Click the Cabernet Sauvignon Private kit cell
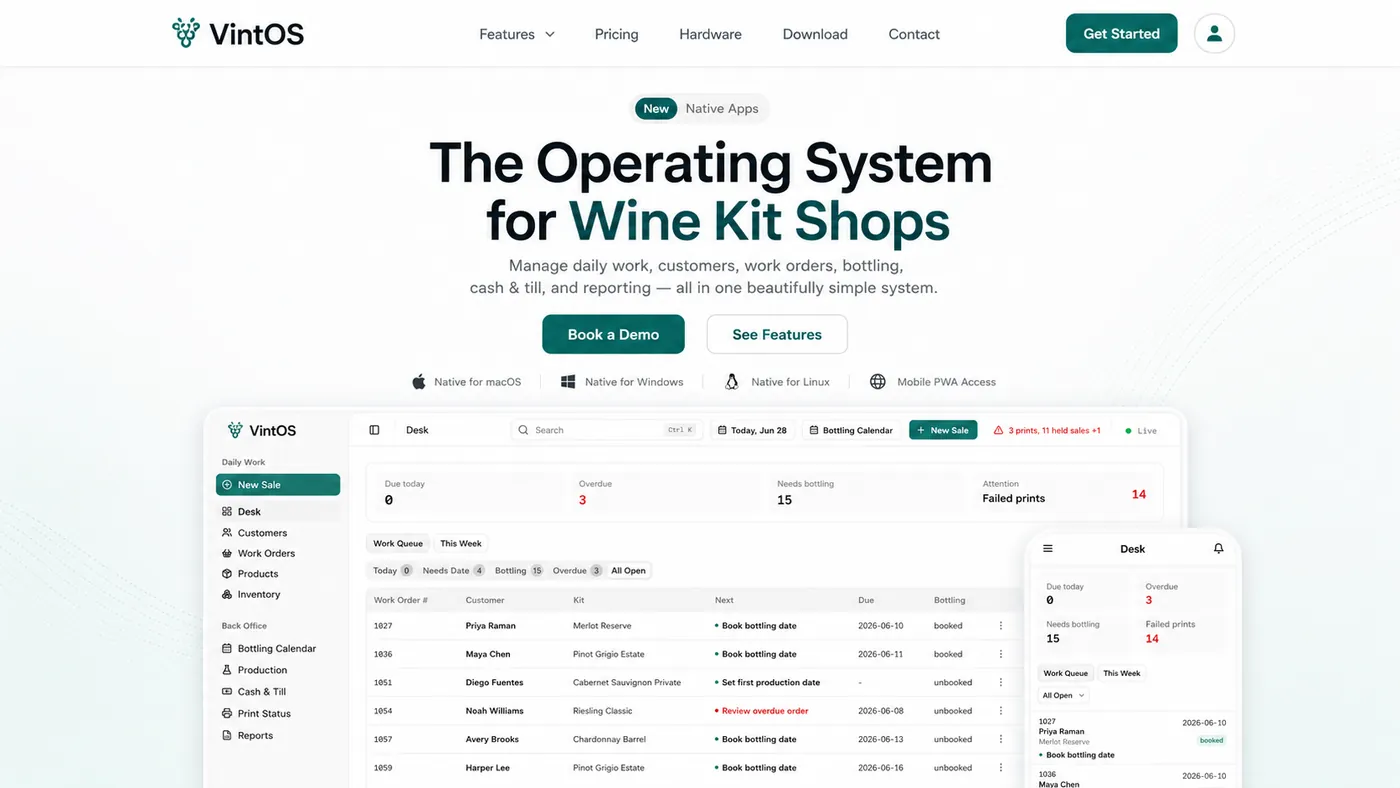 click(x=627, y=683)
